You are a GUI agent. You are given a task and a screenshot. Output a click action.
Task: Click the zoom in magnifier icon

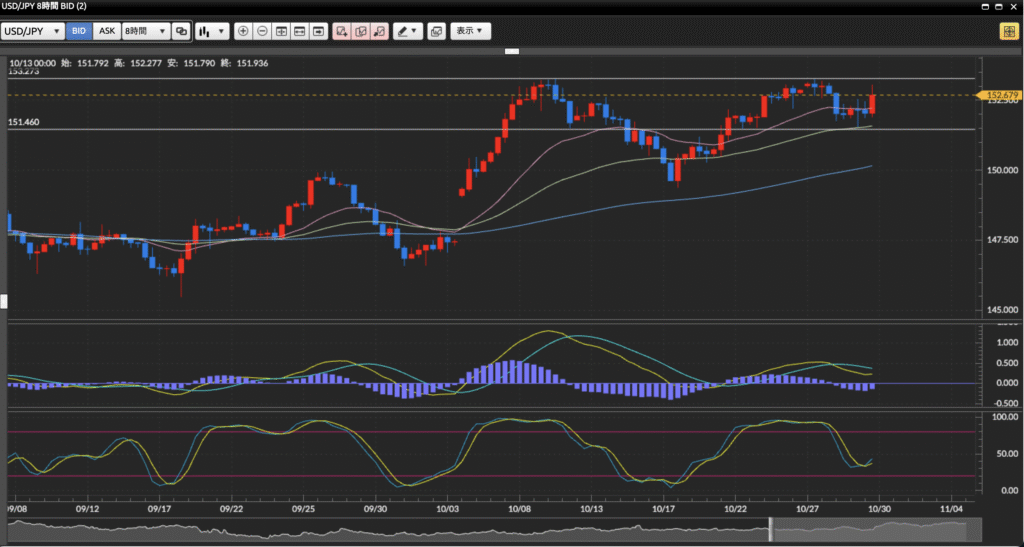tap(243, 31)
